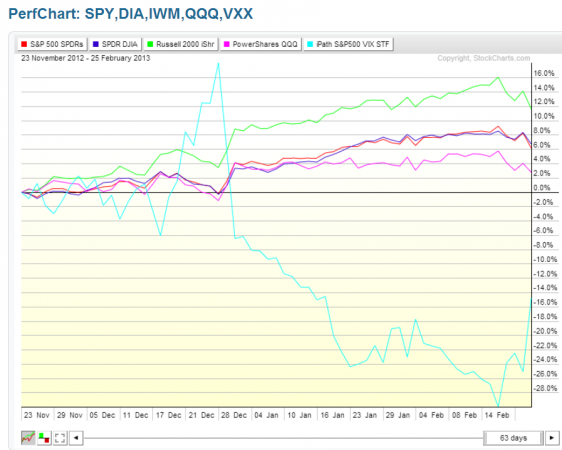The image size is (562, 450).
Task: Step the date range forward with right arrow
Action: [552, 438]
